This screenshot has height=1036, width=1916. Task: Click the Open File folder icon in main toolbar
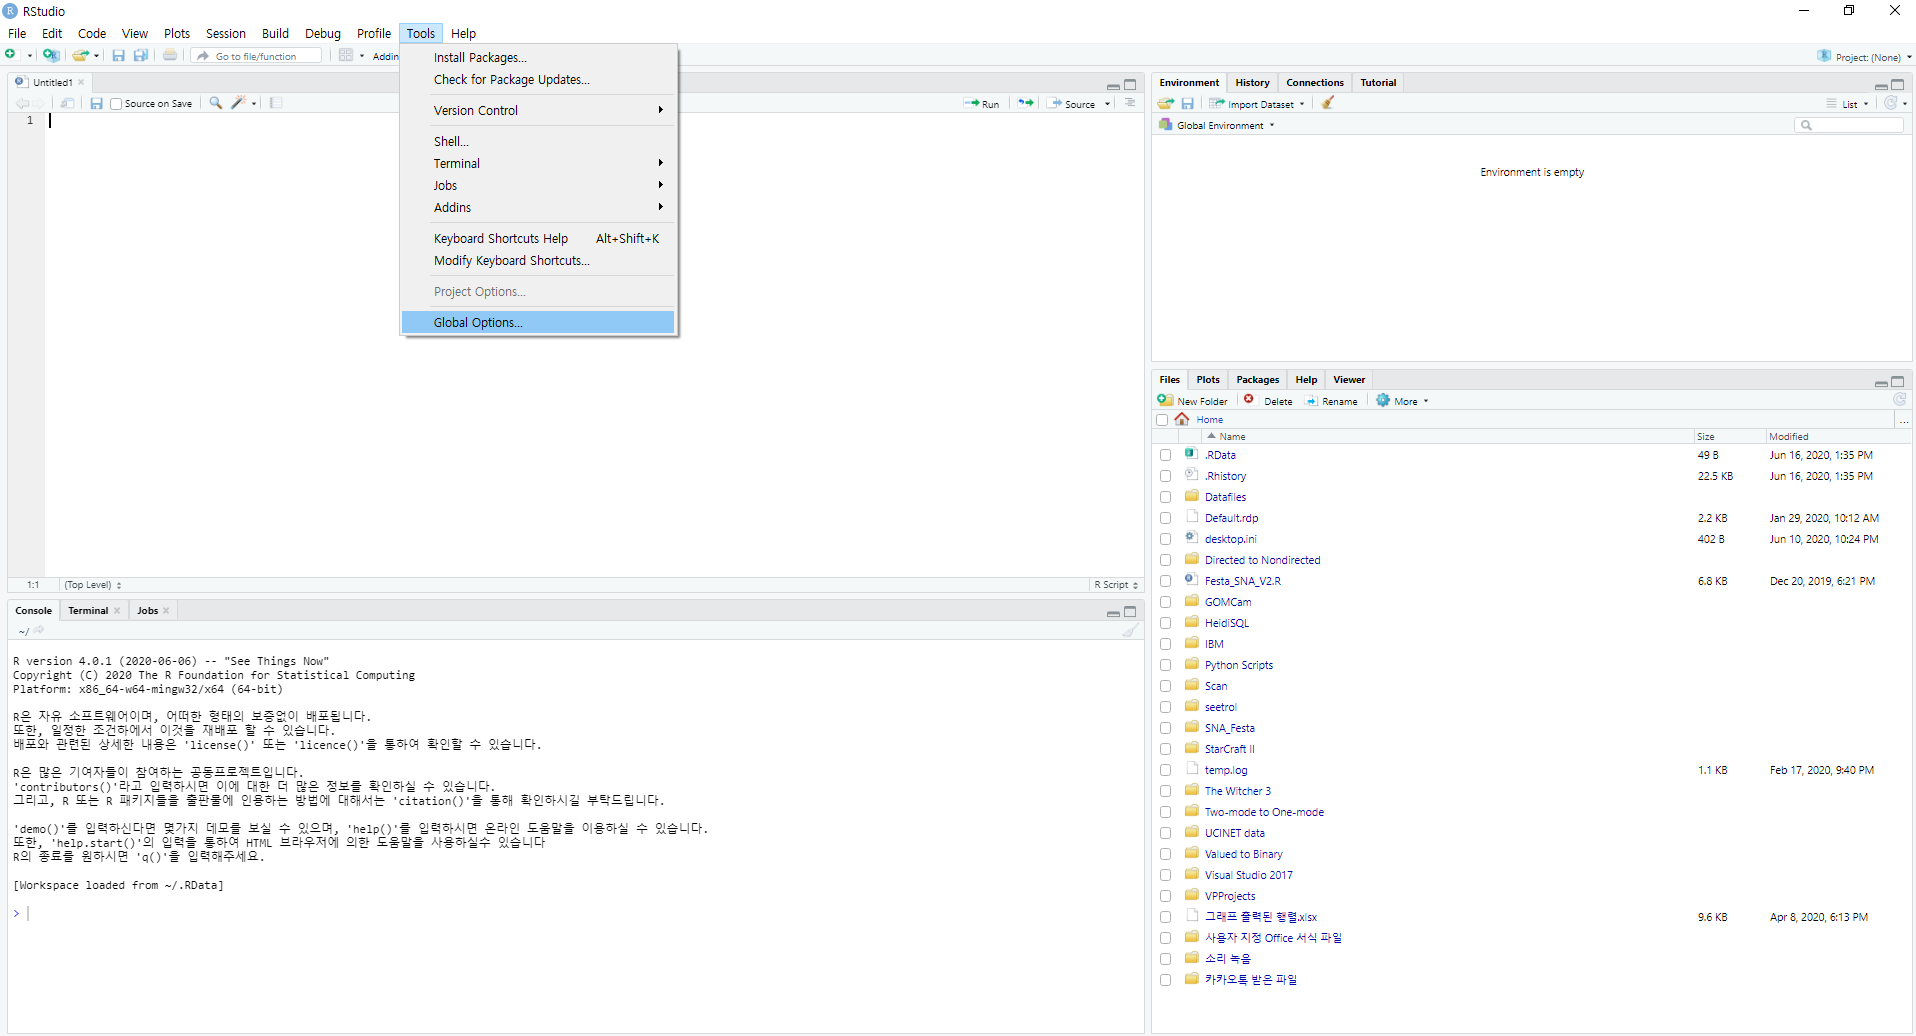(81, 55)
